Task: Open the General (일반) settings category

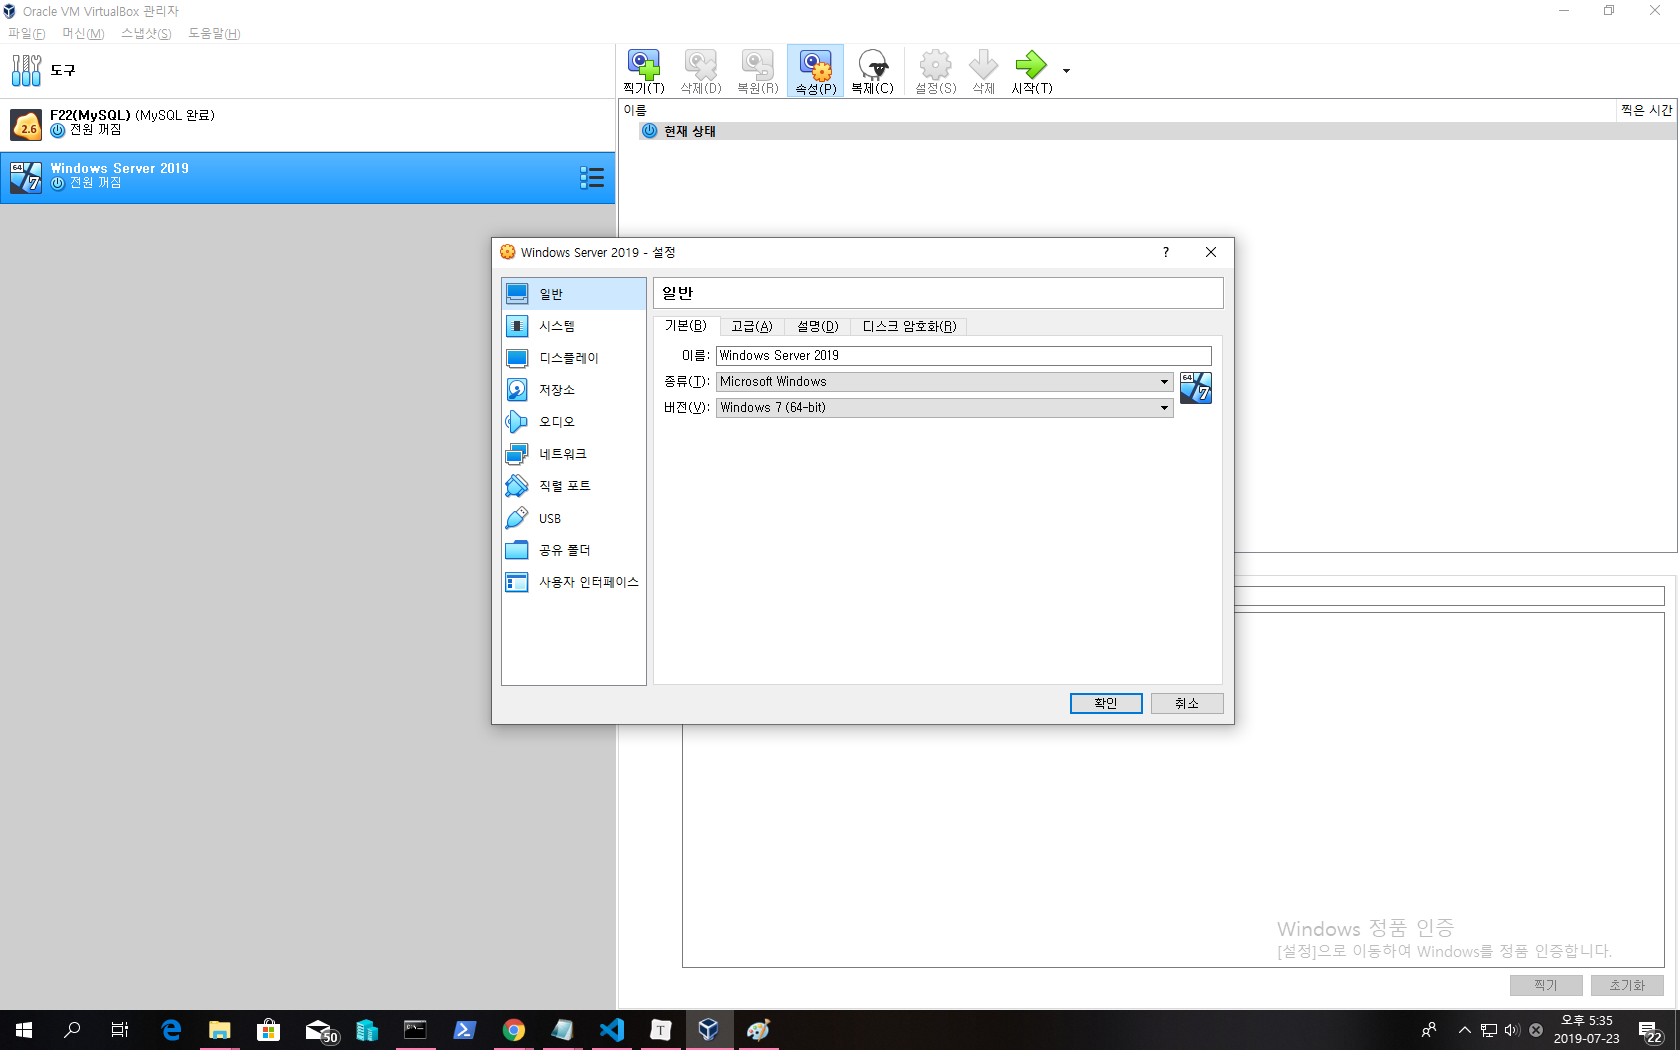Action: pos(573,294)
